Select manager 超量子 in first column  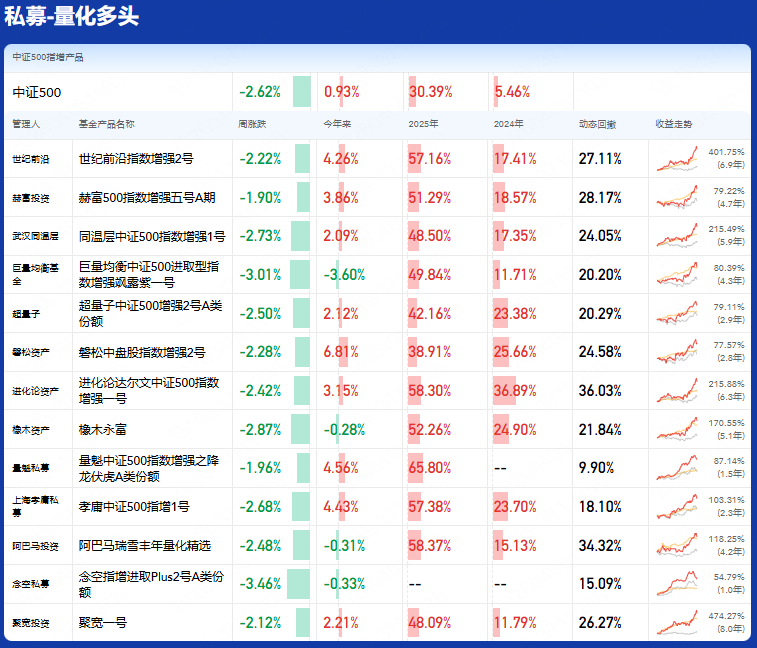pyautogui.click(x=25, y=314)
